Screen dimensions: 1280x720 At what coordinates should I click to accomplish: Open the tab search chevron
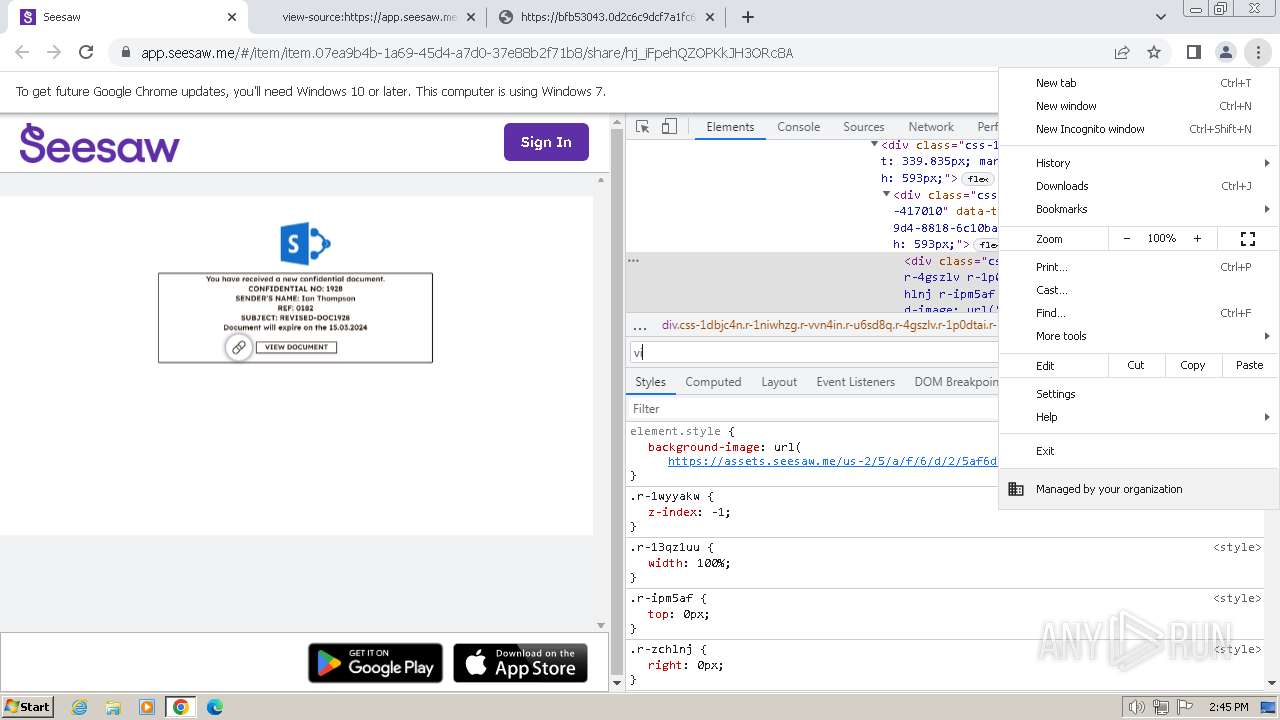1161,17
